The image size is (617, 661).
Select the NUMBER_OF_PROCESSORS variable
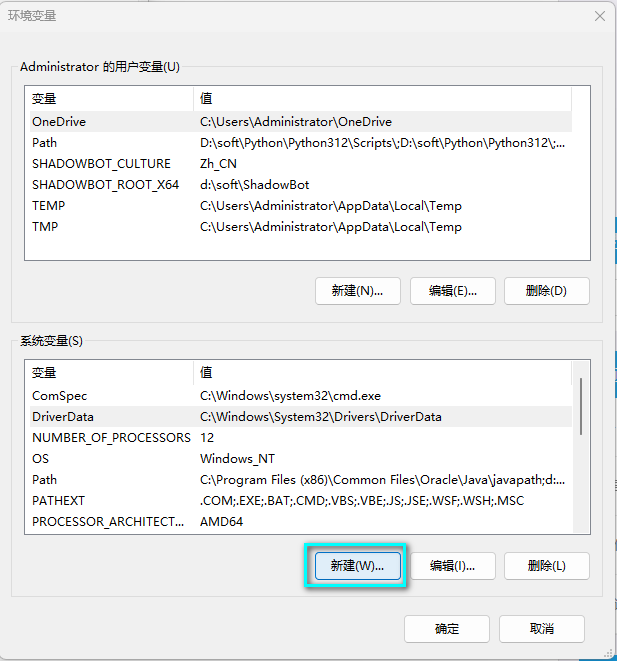[x=300, y=438]
